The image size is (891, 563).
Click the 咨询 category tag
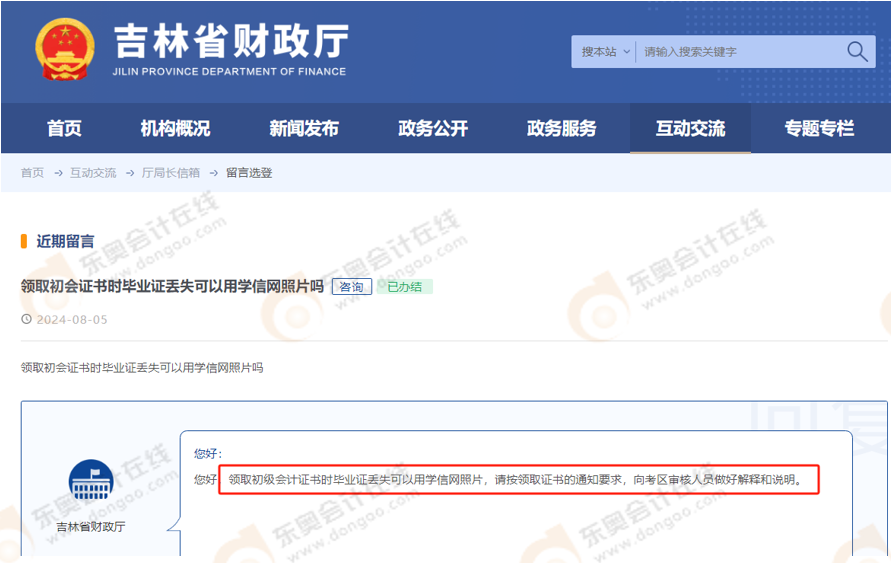(352, 287)
